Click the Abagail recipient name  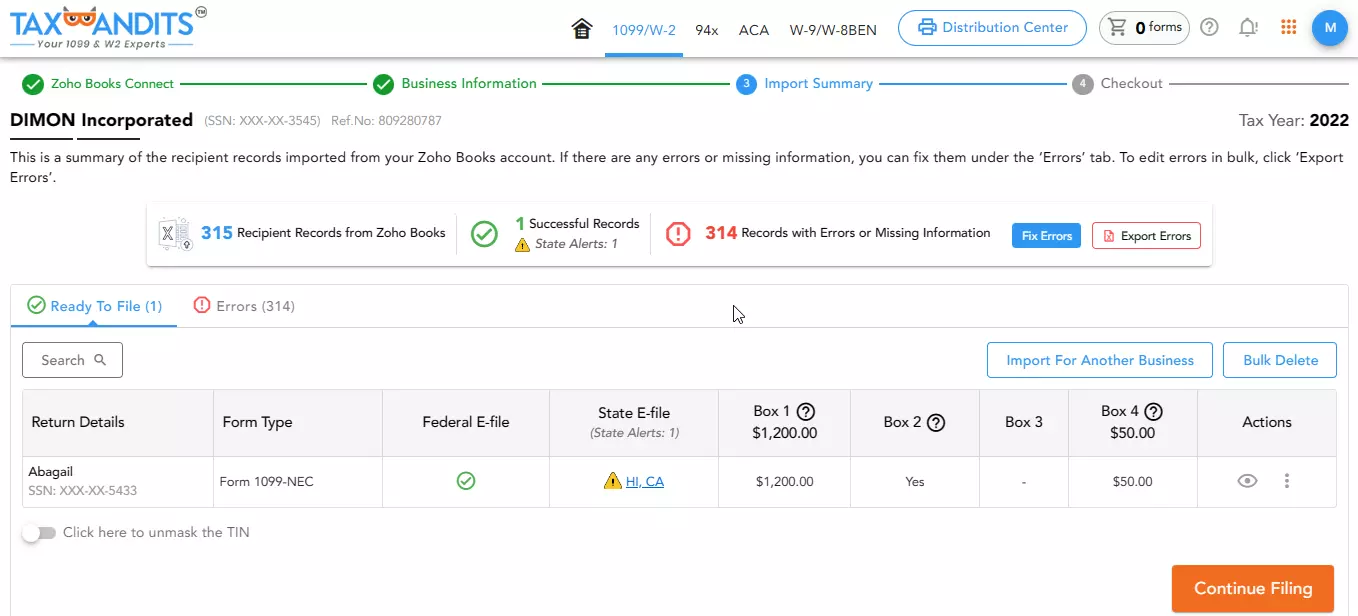(x=51, y=472)
